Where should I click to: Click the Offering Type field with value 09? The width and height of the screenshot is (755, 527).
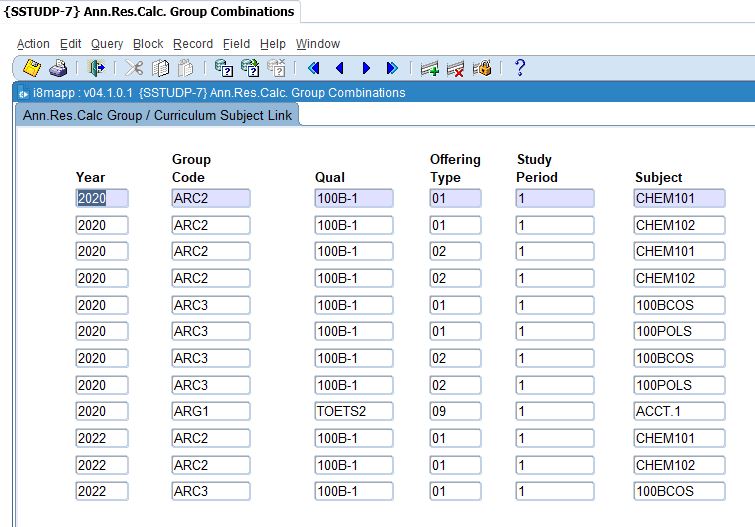(454, 411)
